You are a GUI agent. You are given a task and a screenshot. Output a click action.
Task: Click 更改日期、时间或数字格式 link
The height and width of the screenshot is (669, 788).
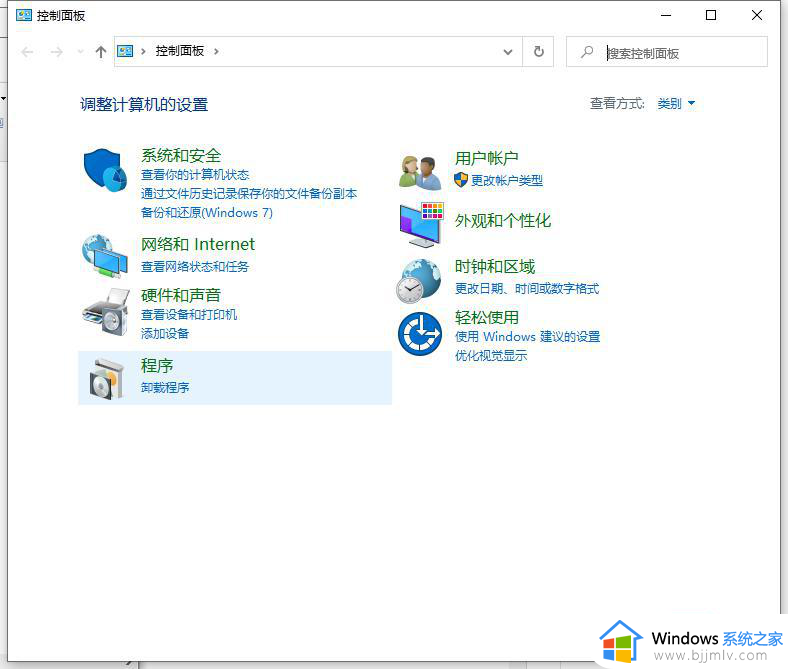[x=527, y=289]
